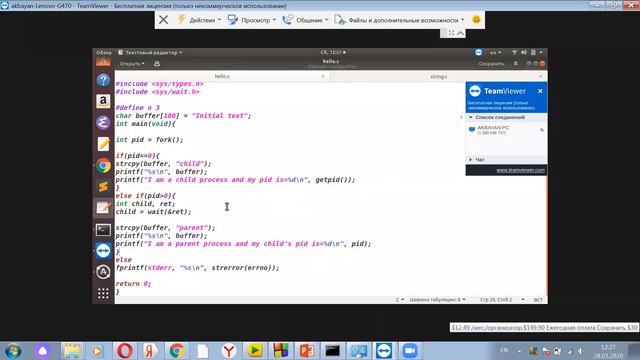Close the TeamViewer session toolbar with X

163,20
